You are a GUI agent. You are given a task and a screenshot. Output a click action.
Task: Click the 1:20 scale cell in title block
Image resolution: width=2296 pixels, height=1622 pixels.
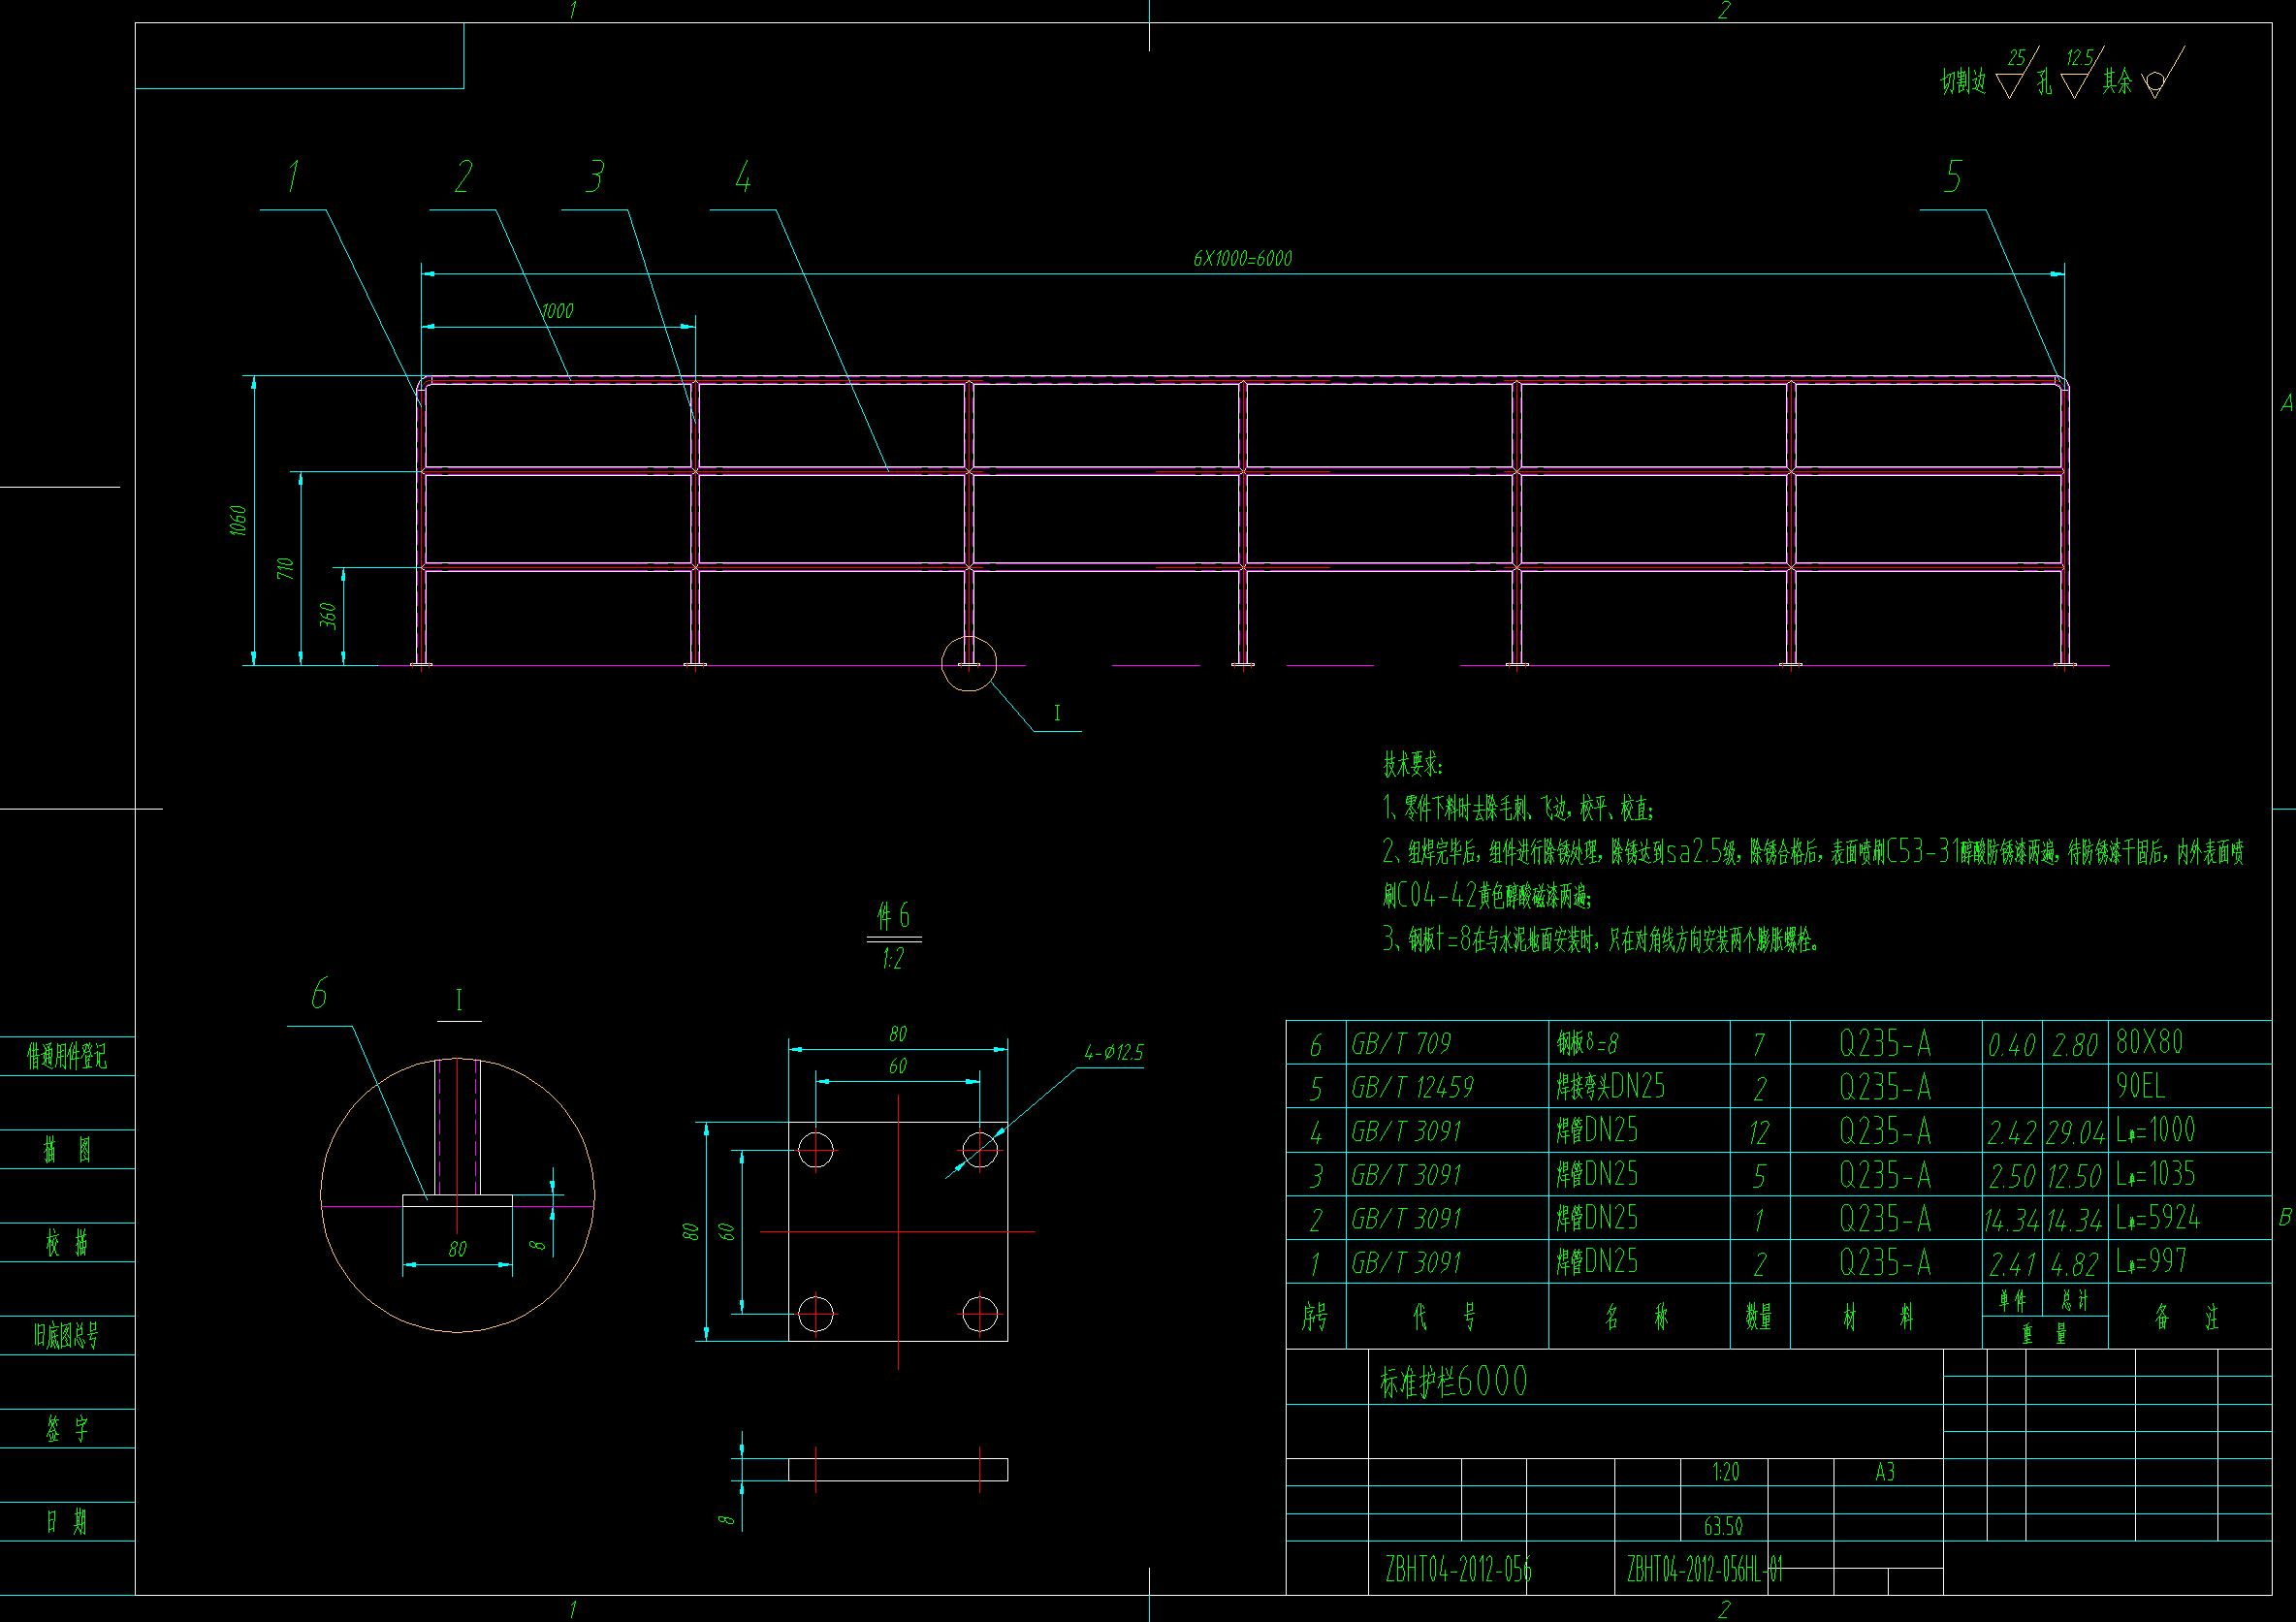point(1725,1472)
